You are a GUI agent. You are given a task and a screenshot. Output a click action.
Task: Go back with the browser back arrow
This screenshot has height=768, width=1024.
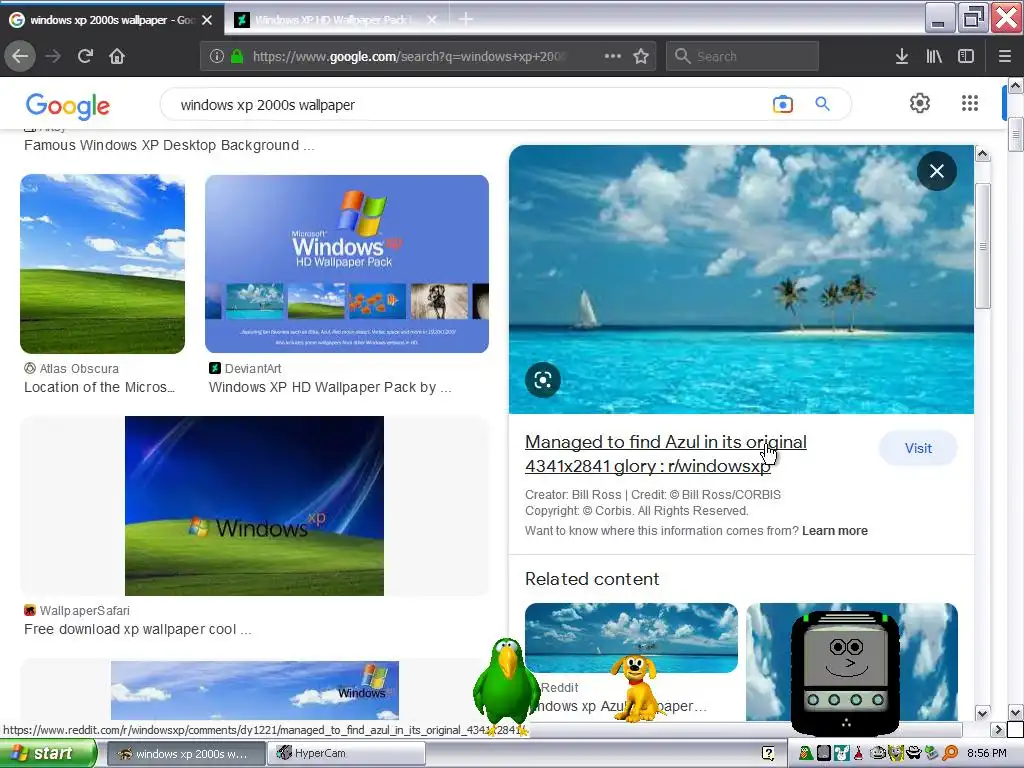click(20, 56)
